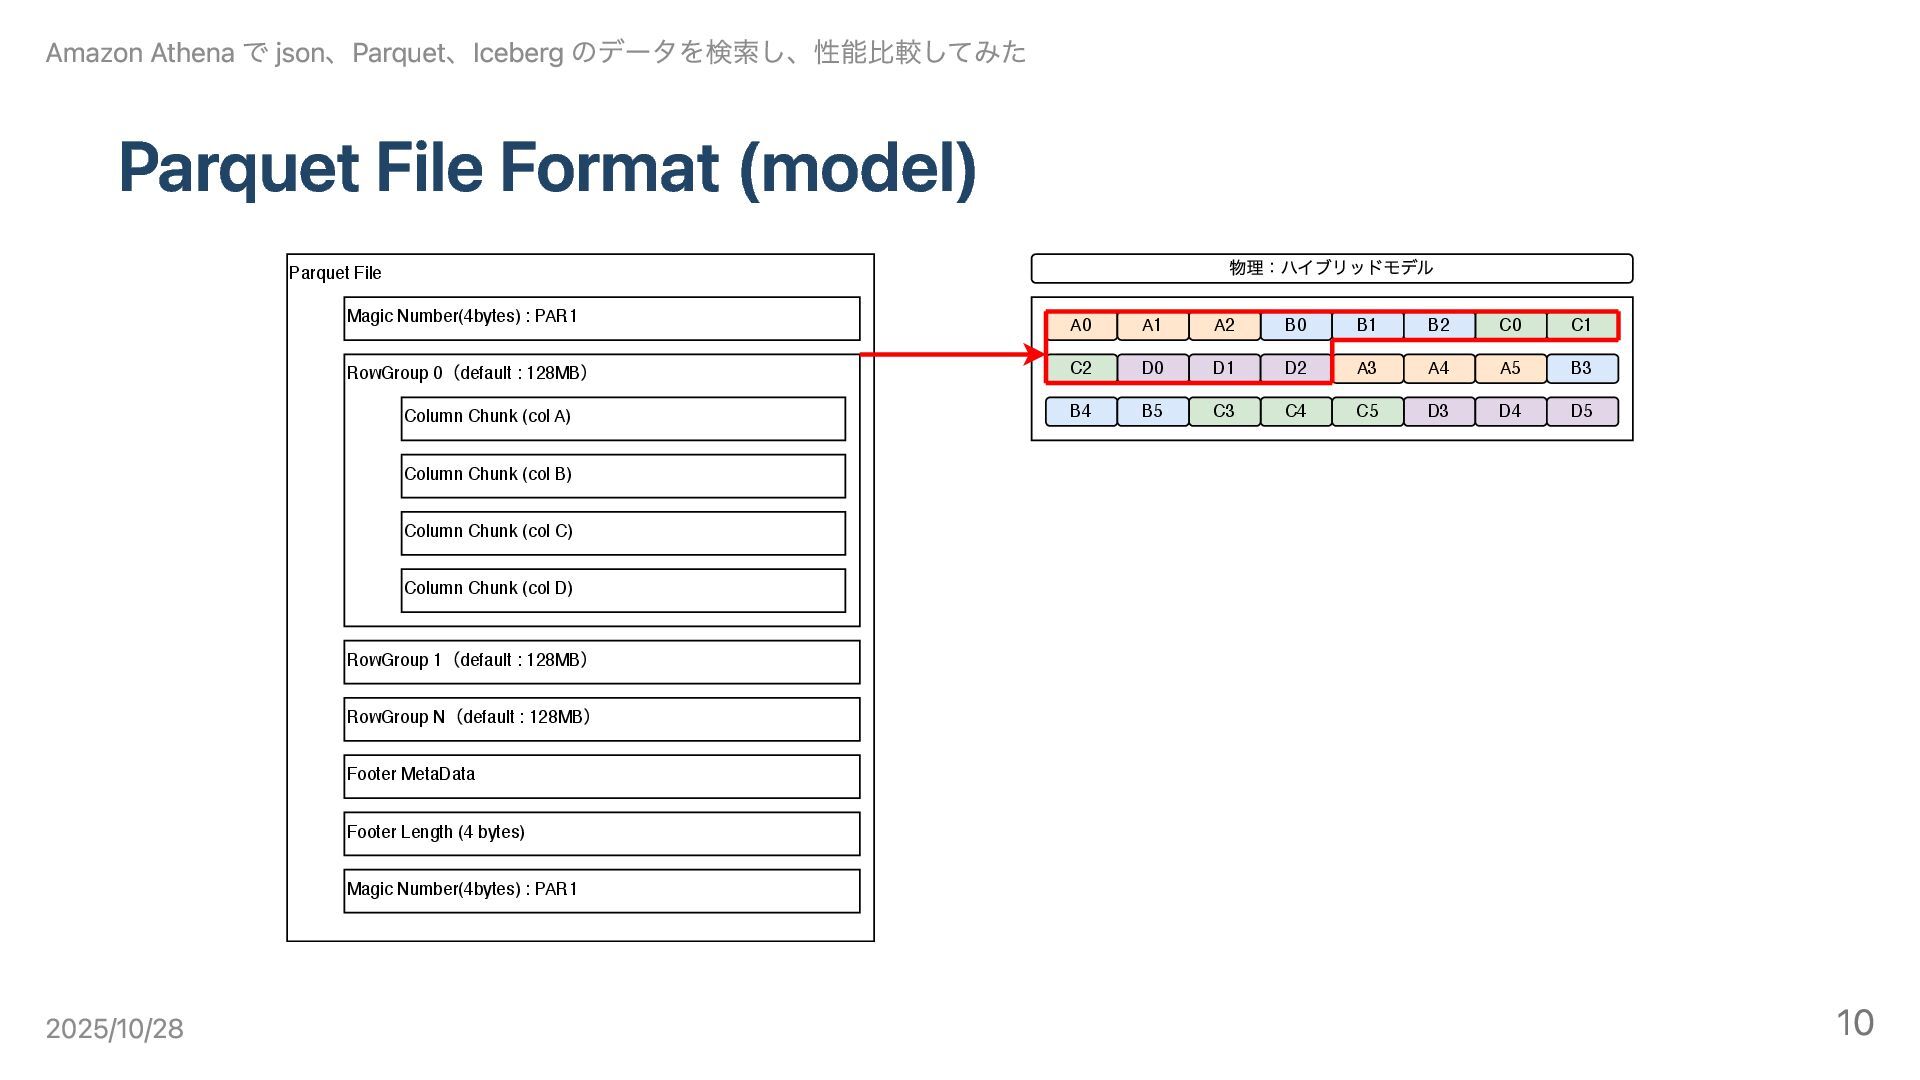Click the 物理：ハイブリッドモデル header box
The image size is (1920, 1080).
coord(1331,268)
